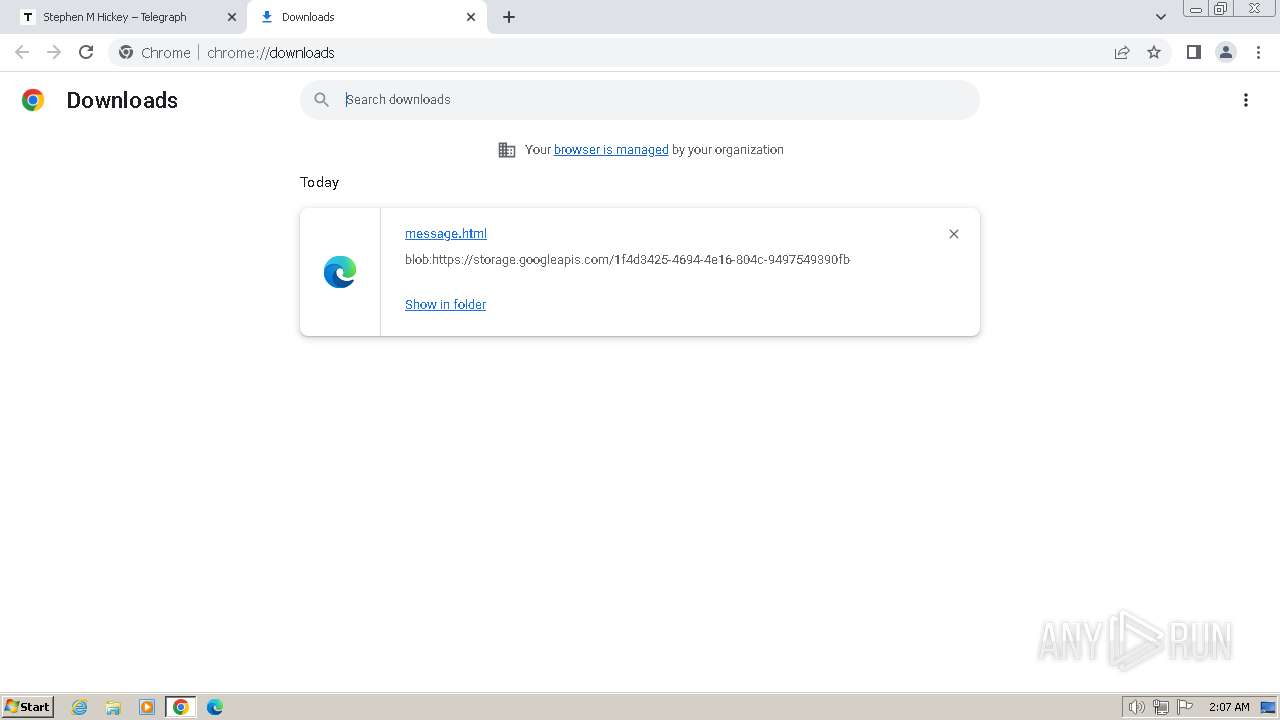Viewport: 1280px width, 720px height.
Task: Remove message.html from the downloads list
Action: tap(954, 234)
